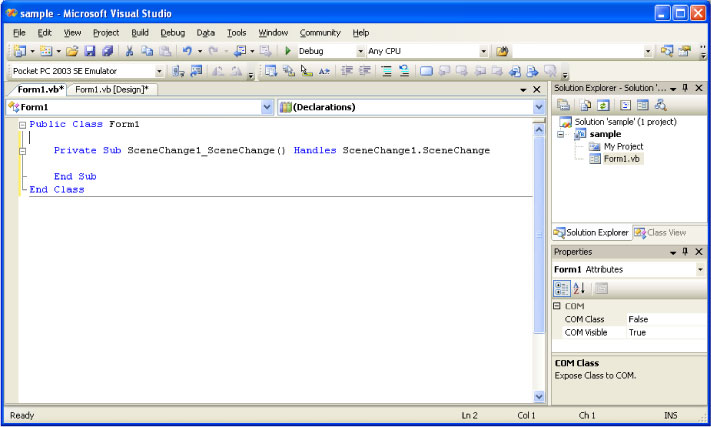Viewport: 711px width, 427px height.
Task: Open the Form1 class name dropdown
Action: (267, 107)
